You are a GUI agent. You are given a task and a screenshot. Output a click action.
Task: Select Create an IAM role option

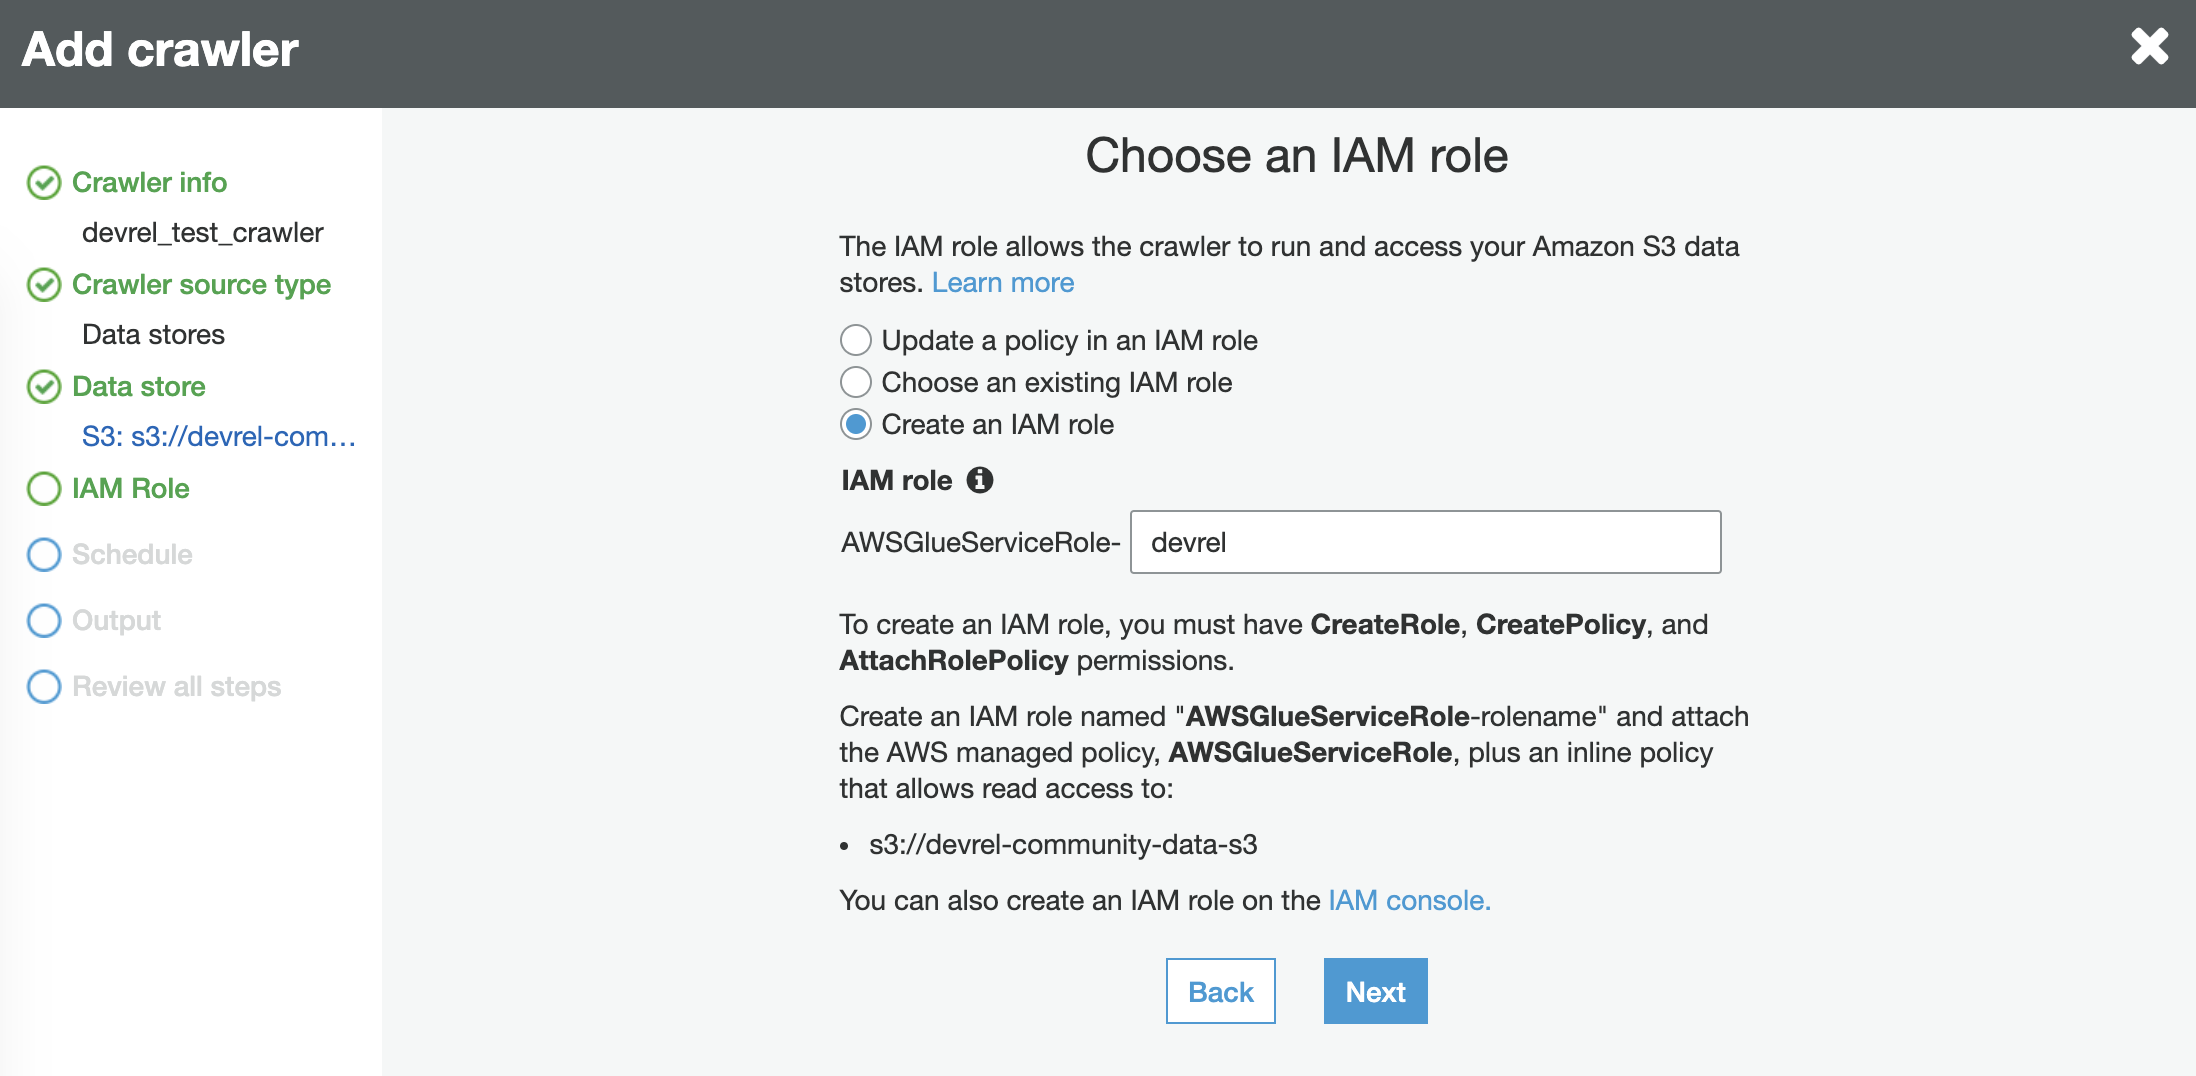856,424
